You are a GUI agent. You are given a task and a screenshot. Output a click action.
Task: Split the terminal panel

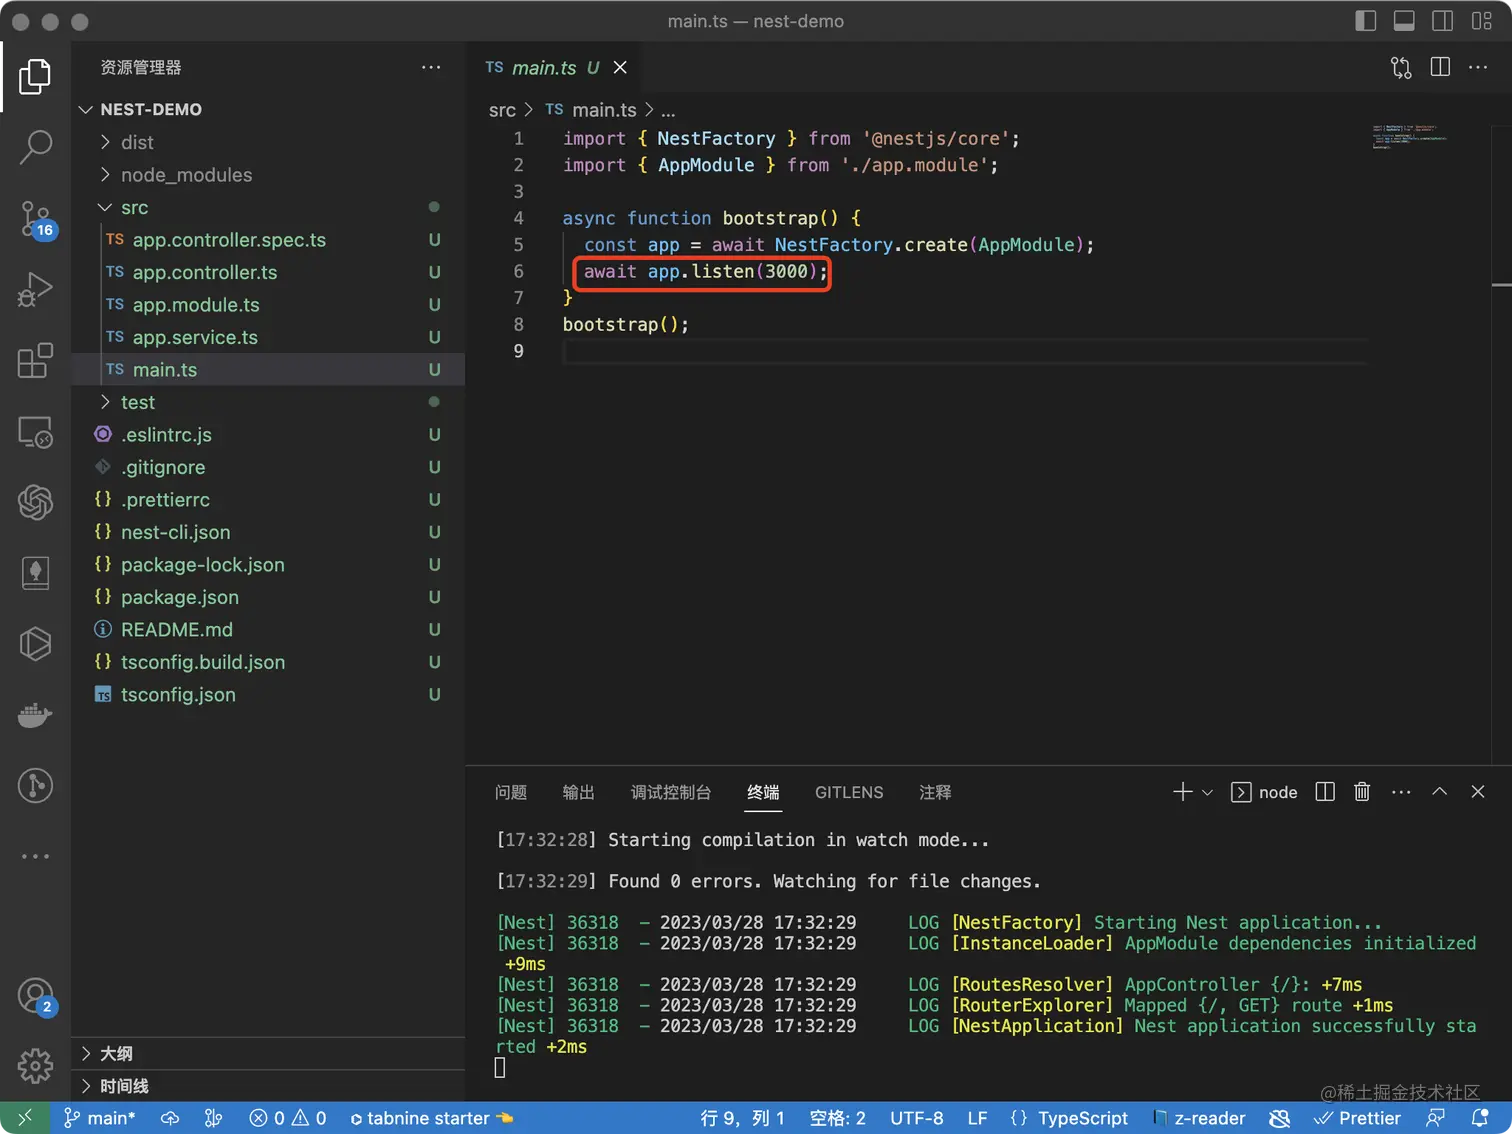[1325, 792]
